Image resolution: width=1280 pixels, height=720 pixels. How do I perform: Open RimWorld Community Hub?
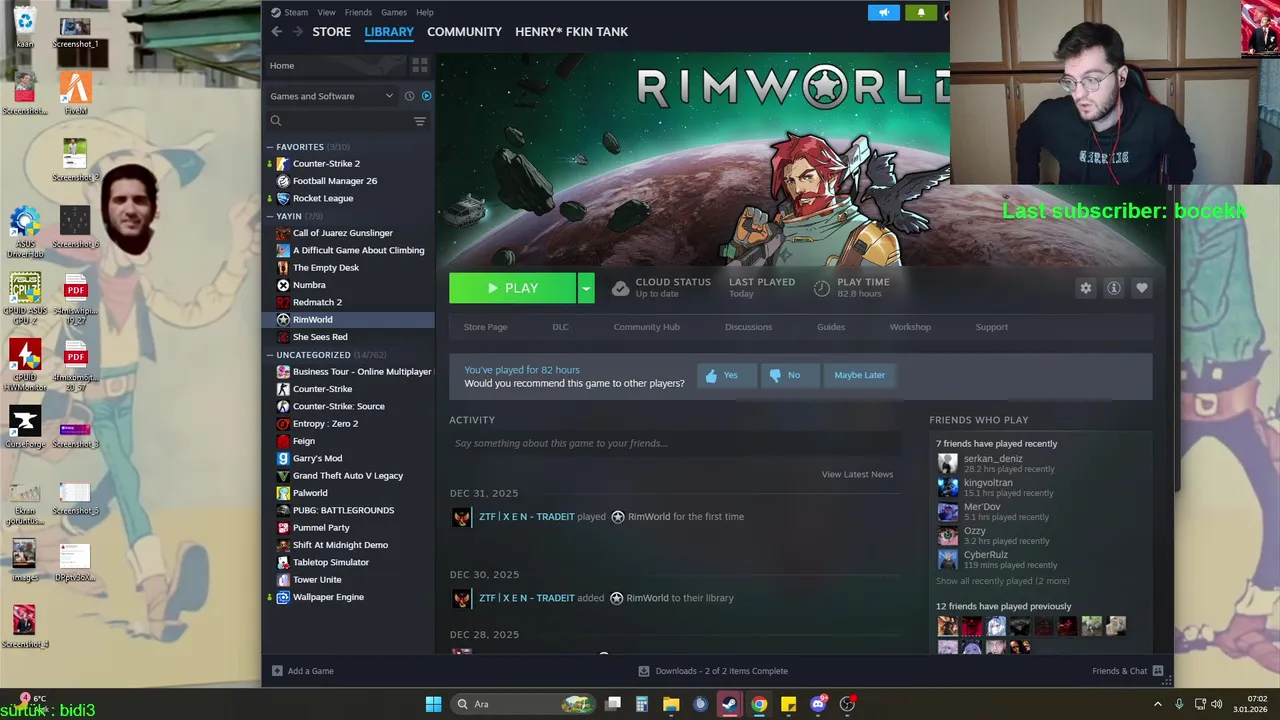[646, 327]
